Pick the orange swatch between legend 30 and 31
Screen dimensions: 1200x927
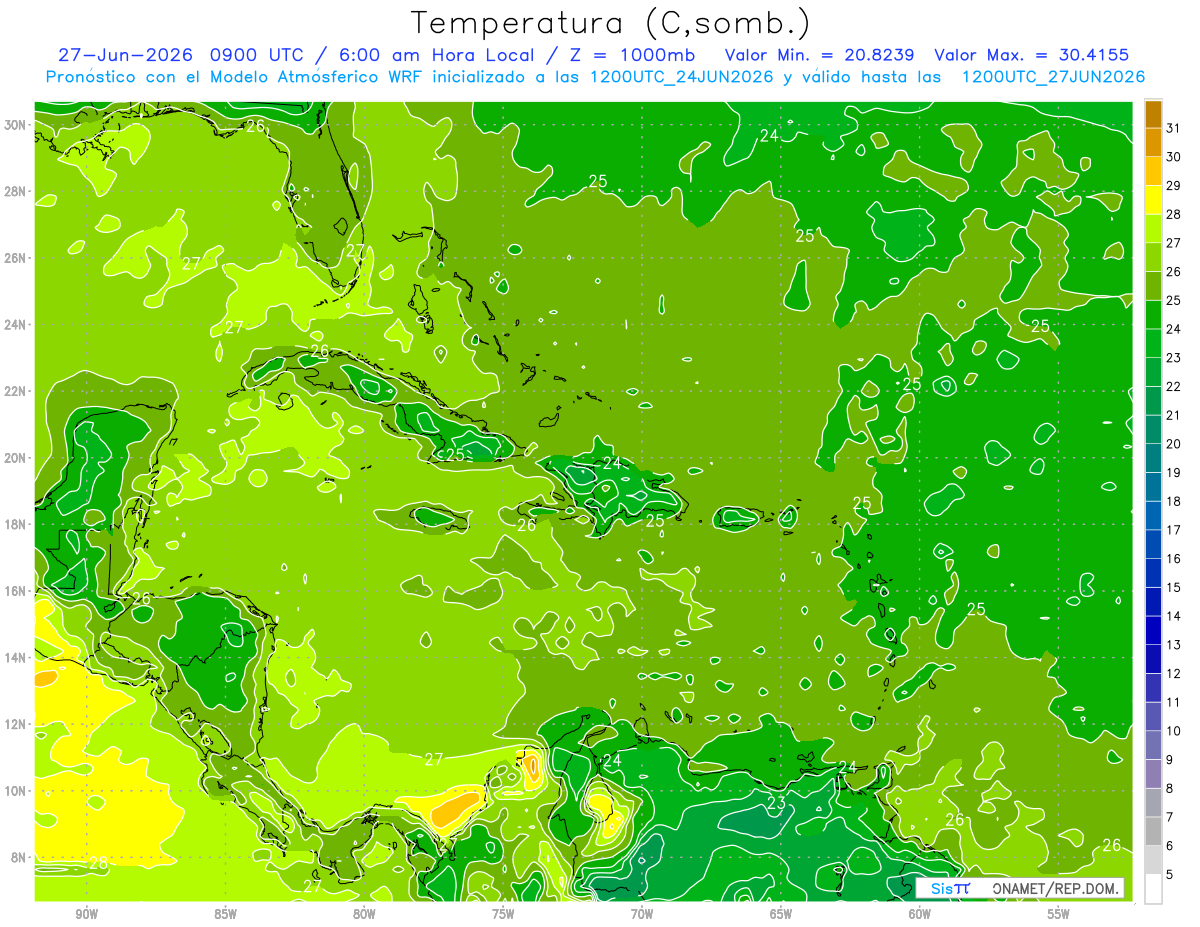(1153, 143)
